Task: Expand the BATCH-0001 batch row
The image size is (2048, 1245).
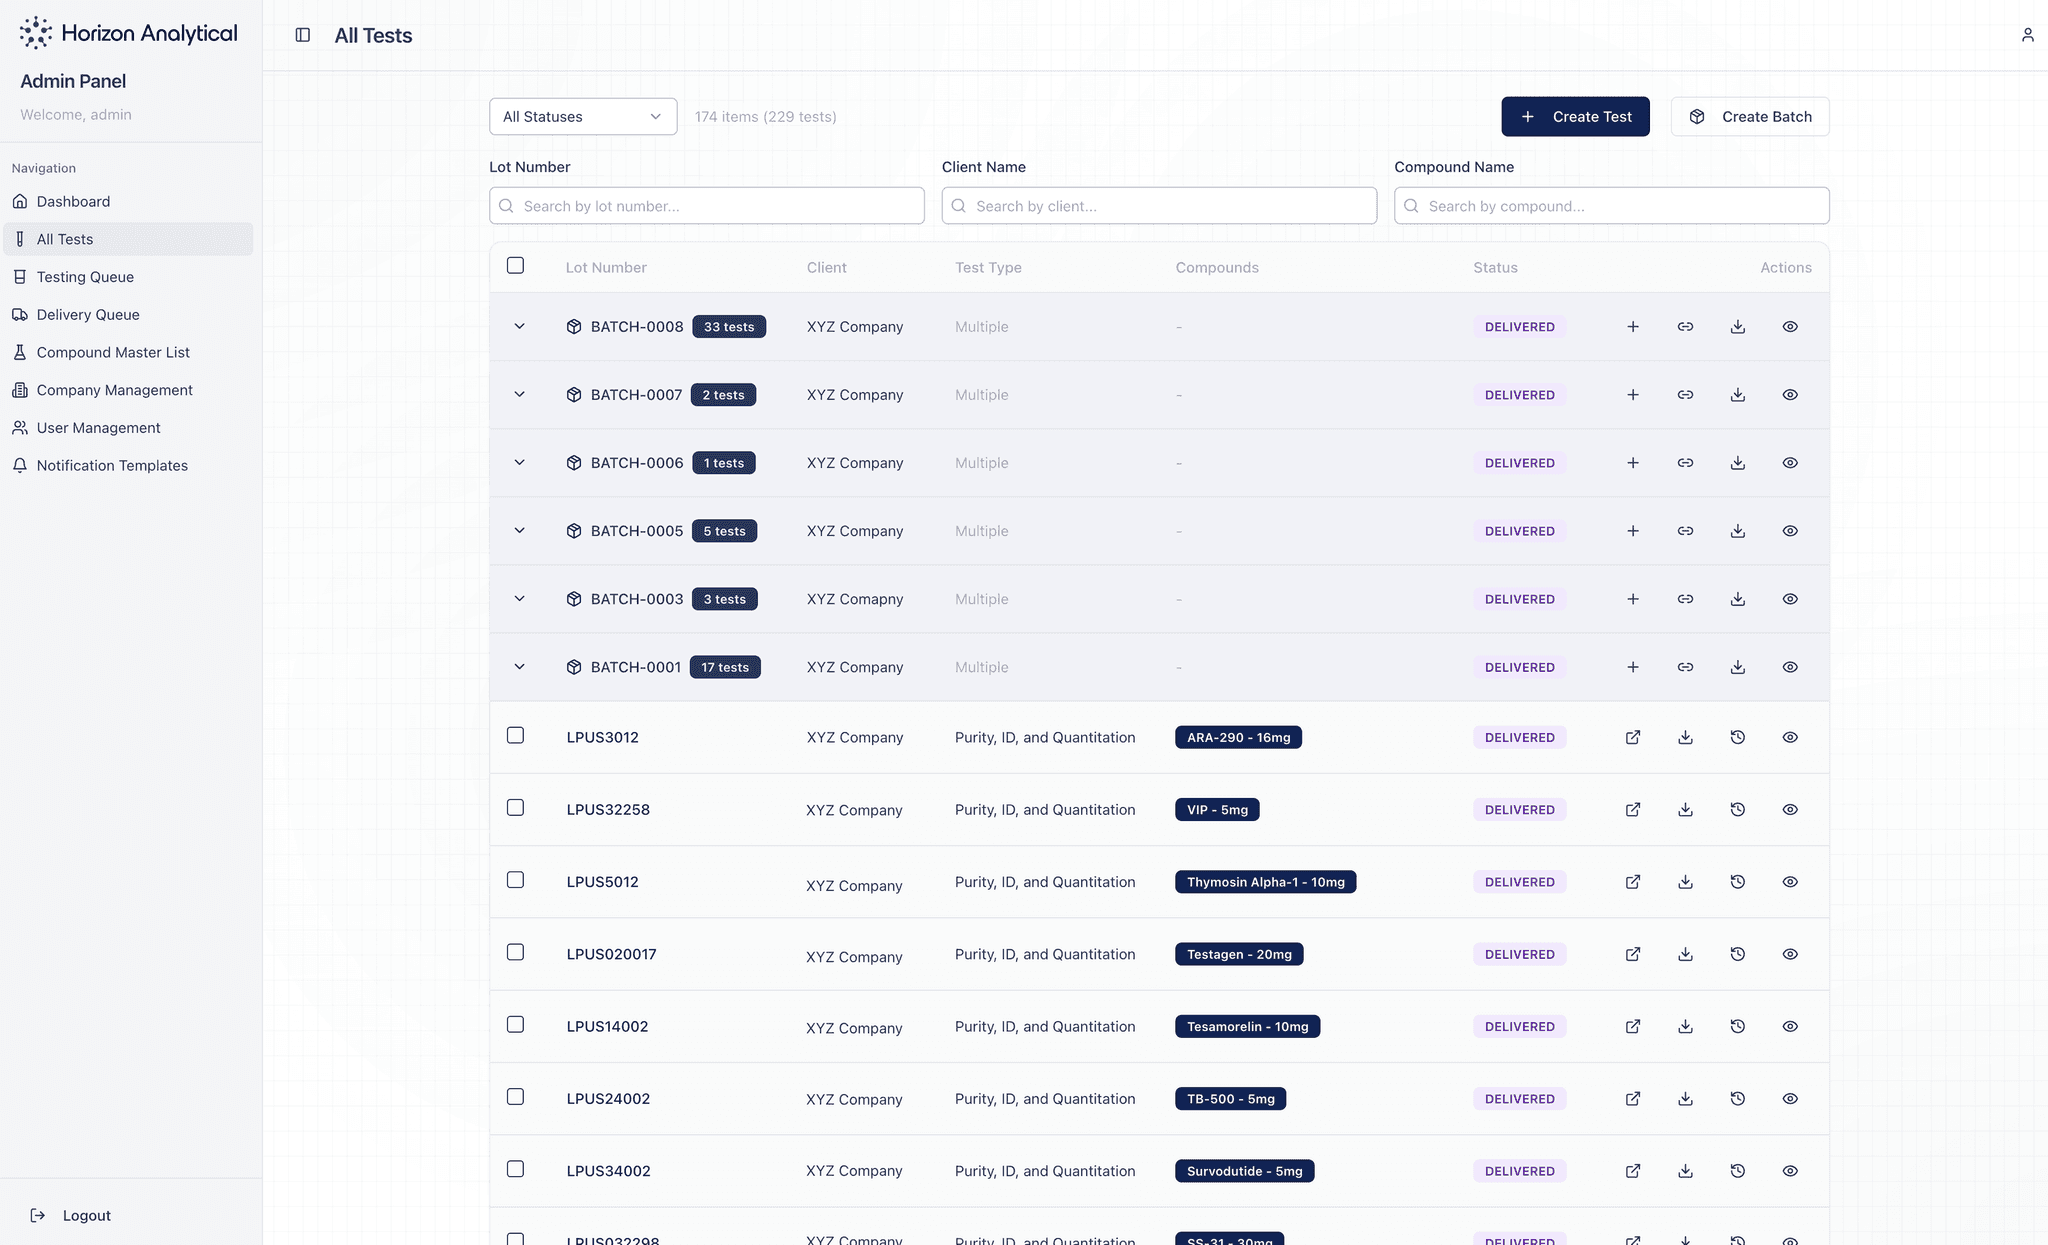Action: click(519, 667)
